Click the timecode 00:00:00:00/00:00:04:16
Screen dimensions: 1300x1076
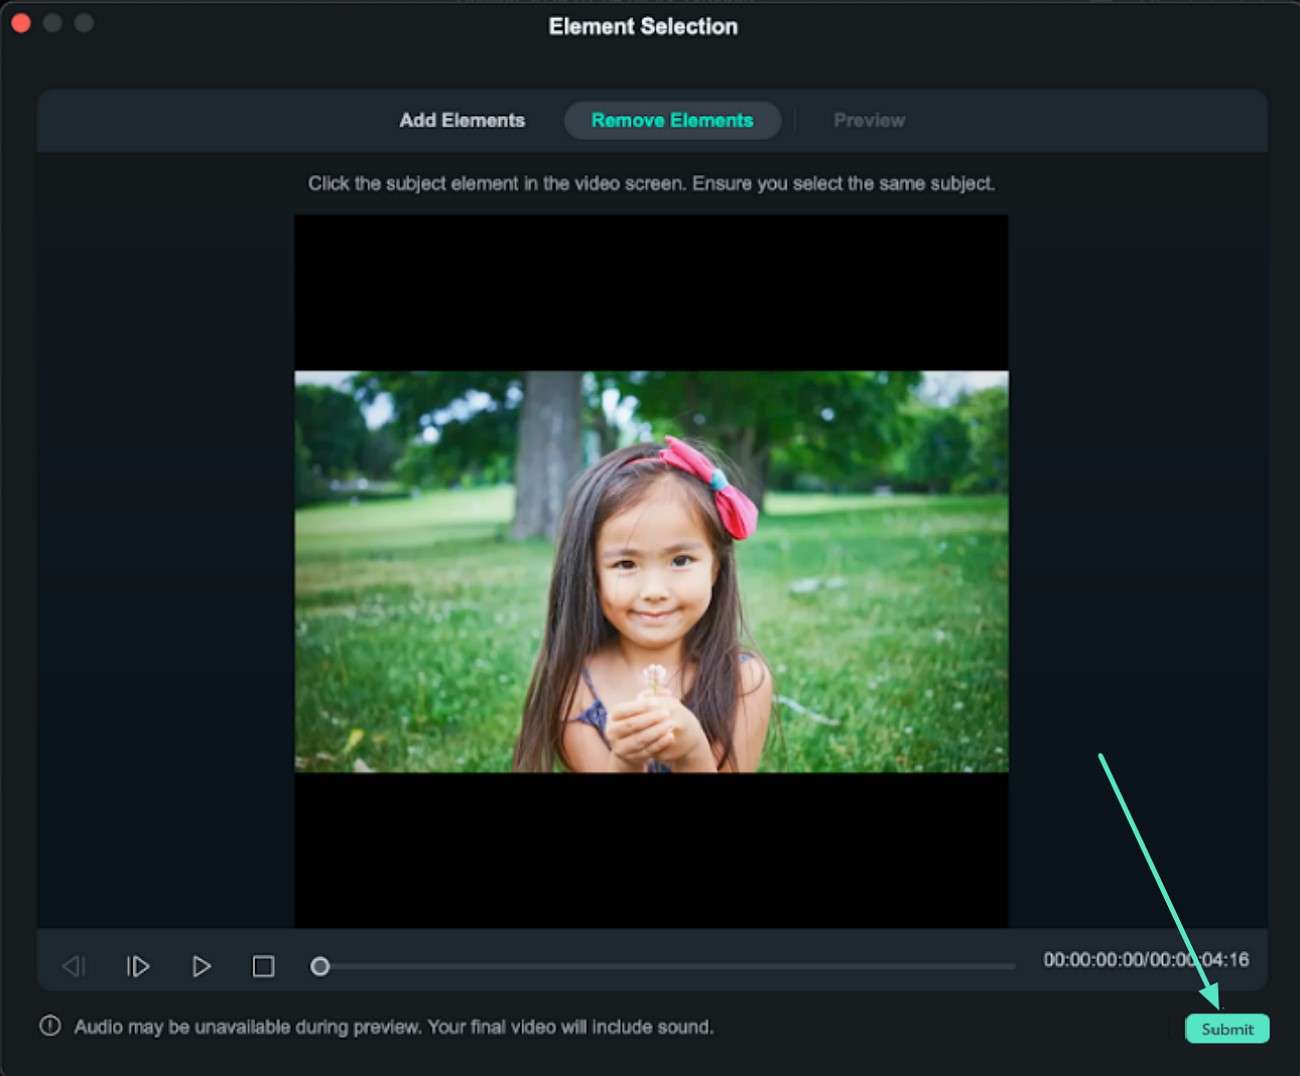coord(1146,960)
